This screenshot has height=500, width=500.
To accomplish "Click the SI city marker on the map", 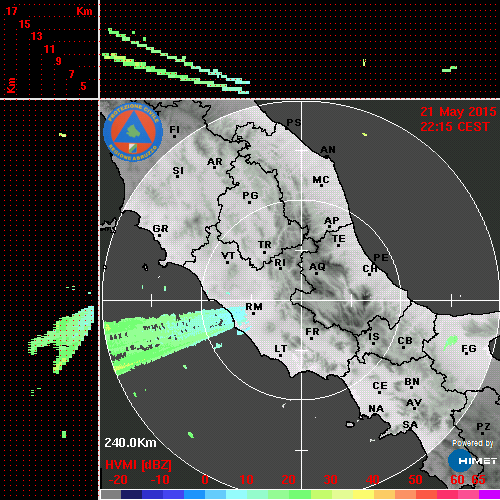I will tap(178, 172).
